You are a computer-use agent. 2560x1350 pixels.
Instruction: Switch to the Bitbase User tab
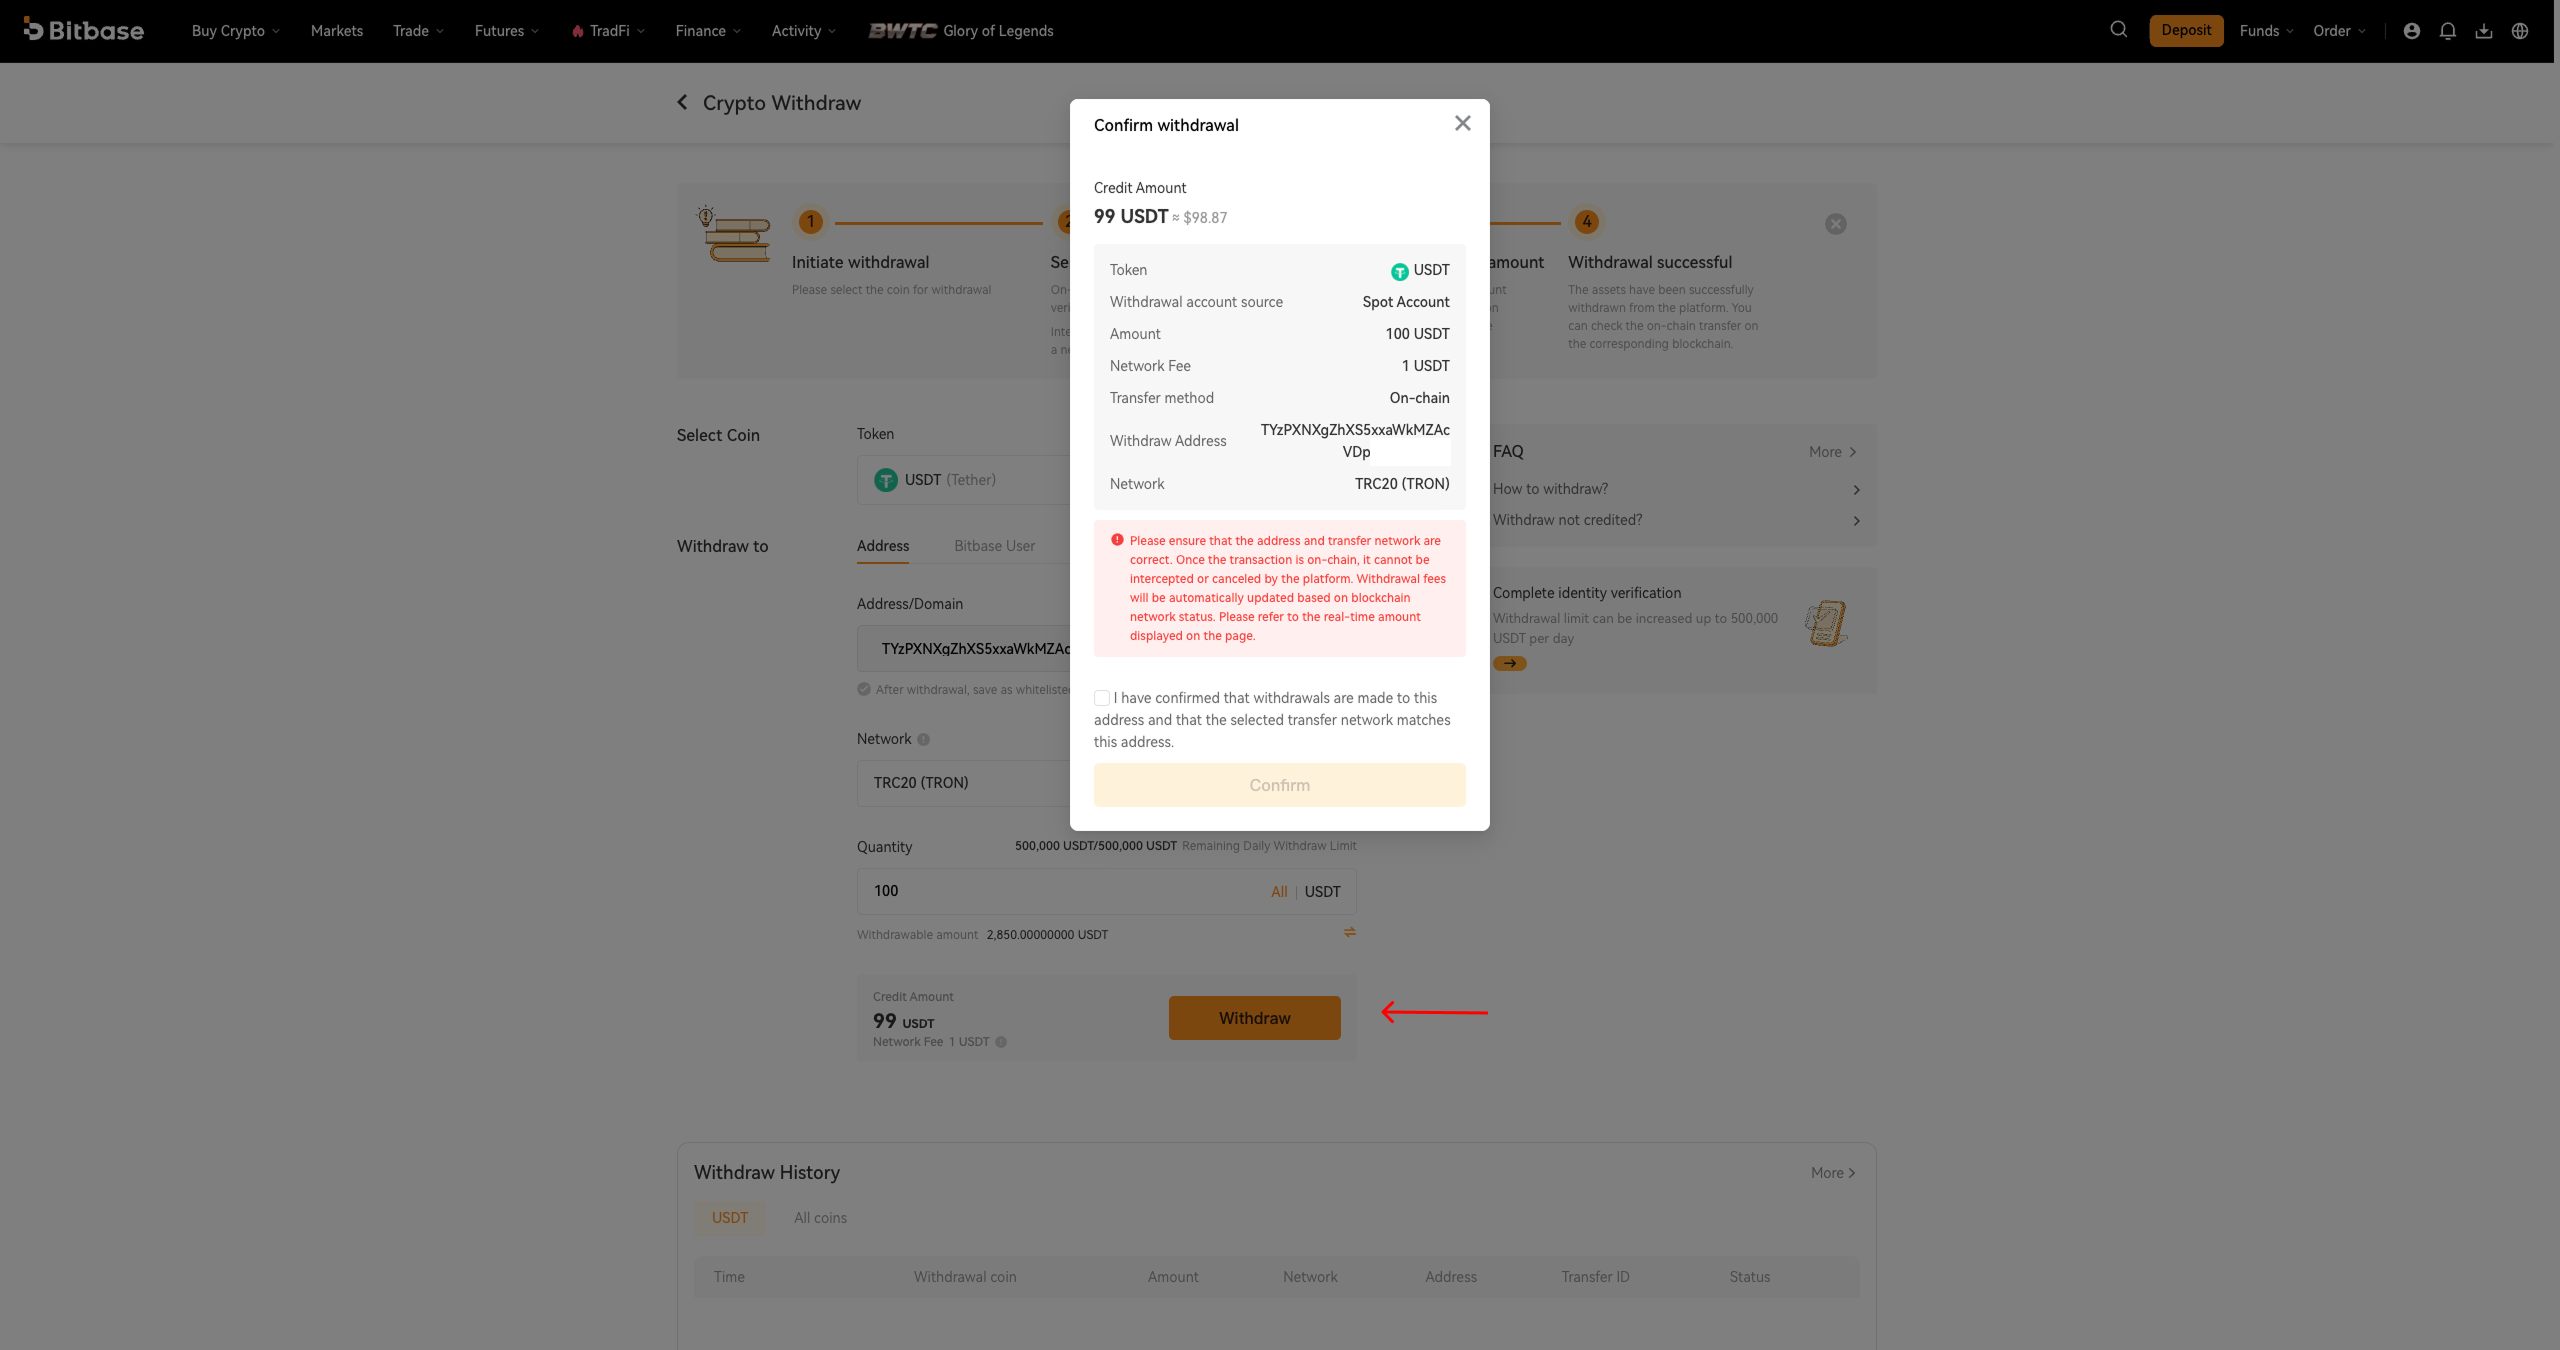(x=994, y=546)
